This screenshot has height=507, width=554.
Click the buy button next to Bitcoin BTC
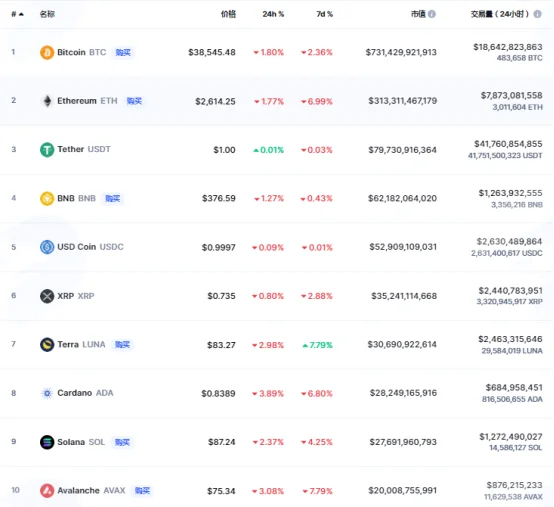click(123, 53)
